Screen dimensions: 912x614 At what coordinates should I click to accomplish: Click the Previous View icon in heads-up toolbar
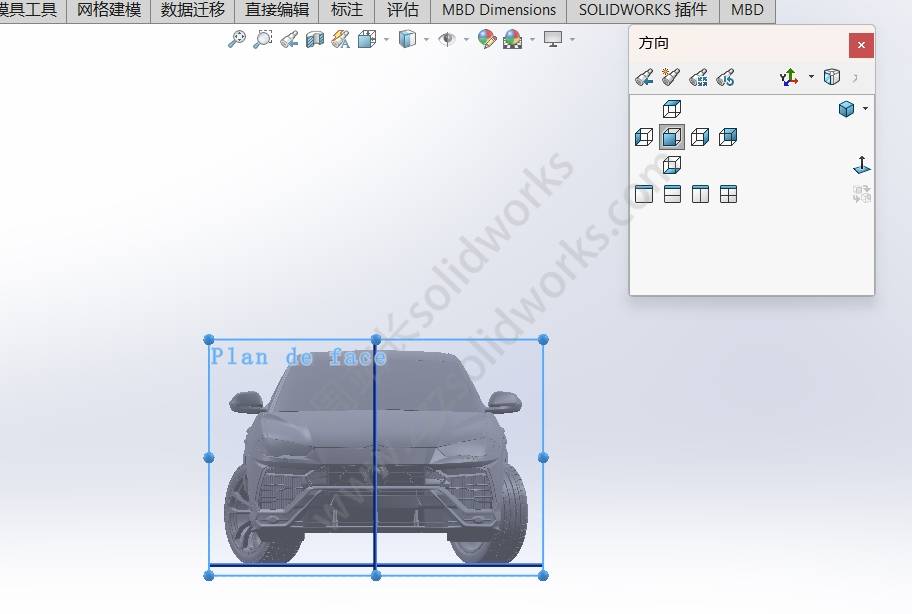(289, 39)
